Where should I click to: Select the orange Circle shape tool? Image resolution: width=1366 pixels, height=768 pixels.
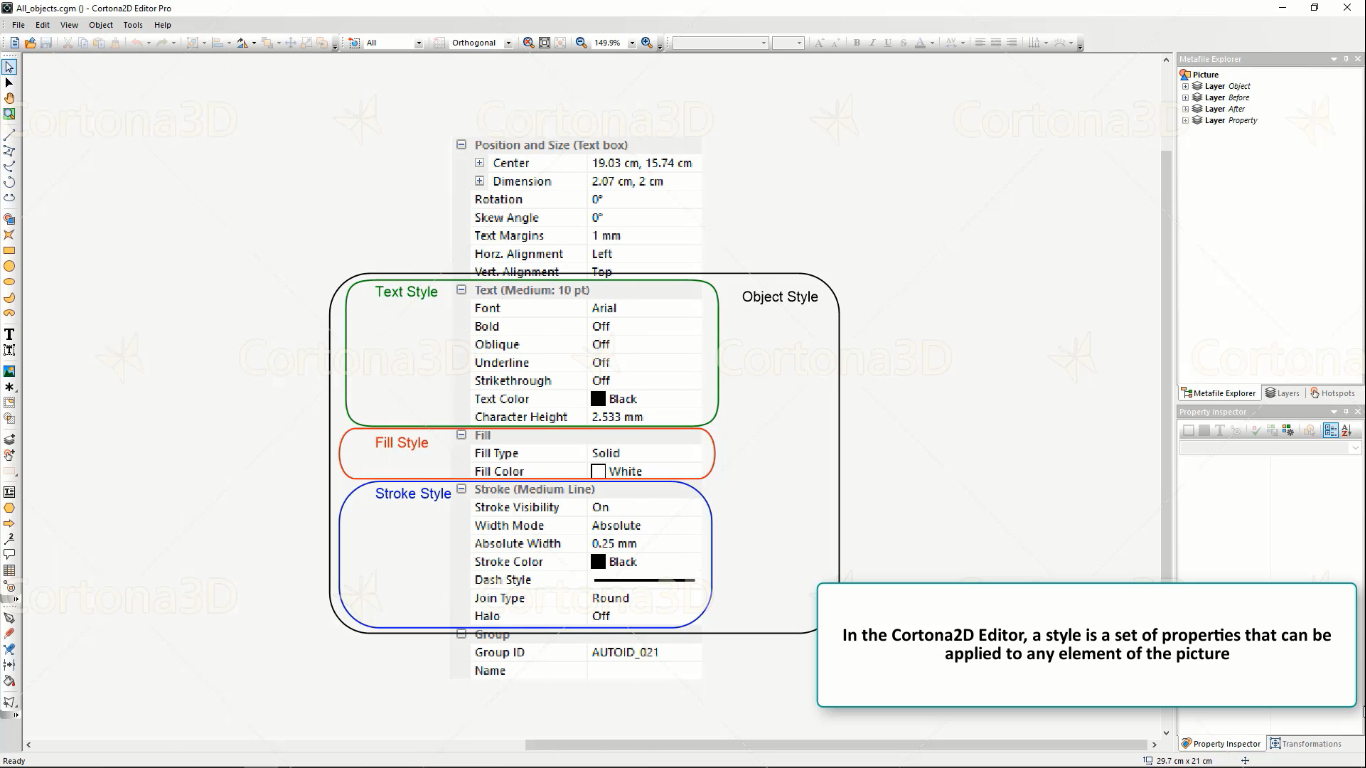[x=9, y=266]
